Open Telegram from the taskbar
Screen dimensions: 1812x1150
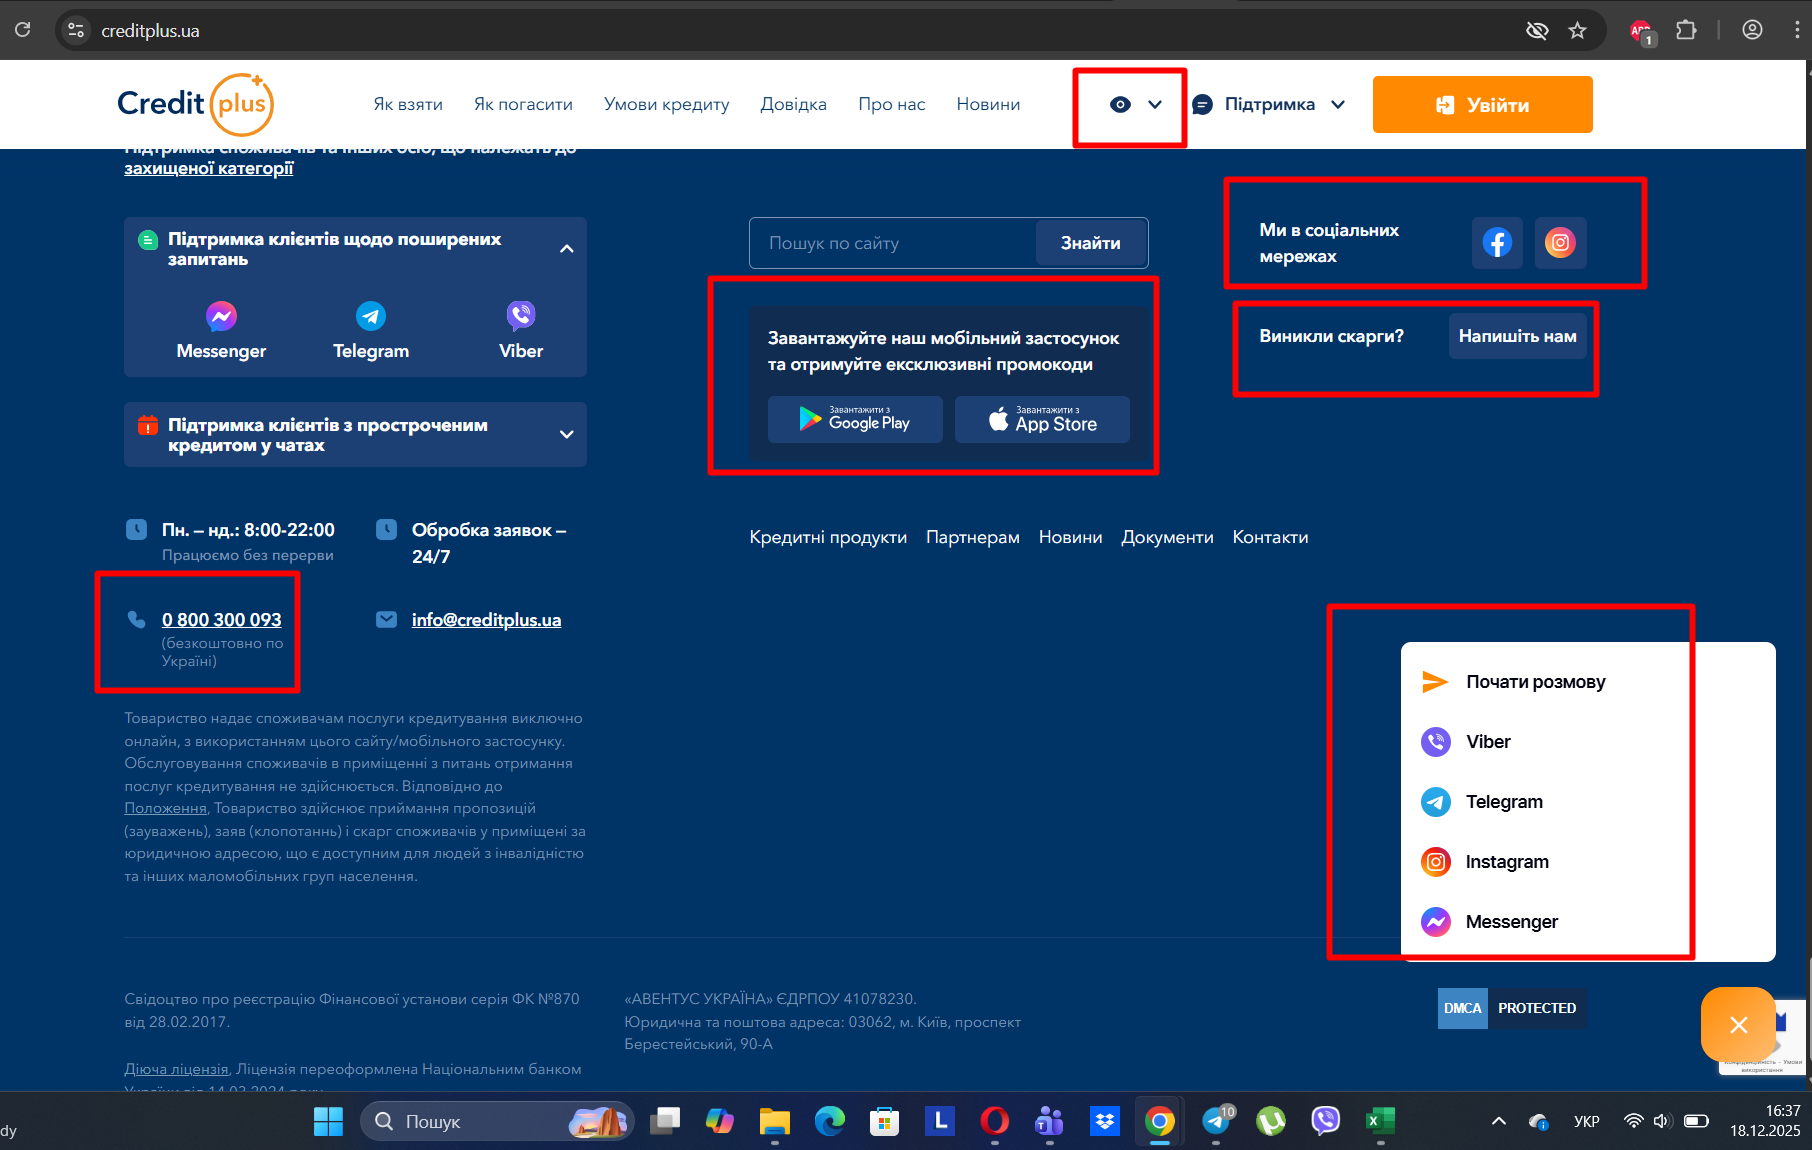(1216, 1121)
